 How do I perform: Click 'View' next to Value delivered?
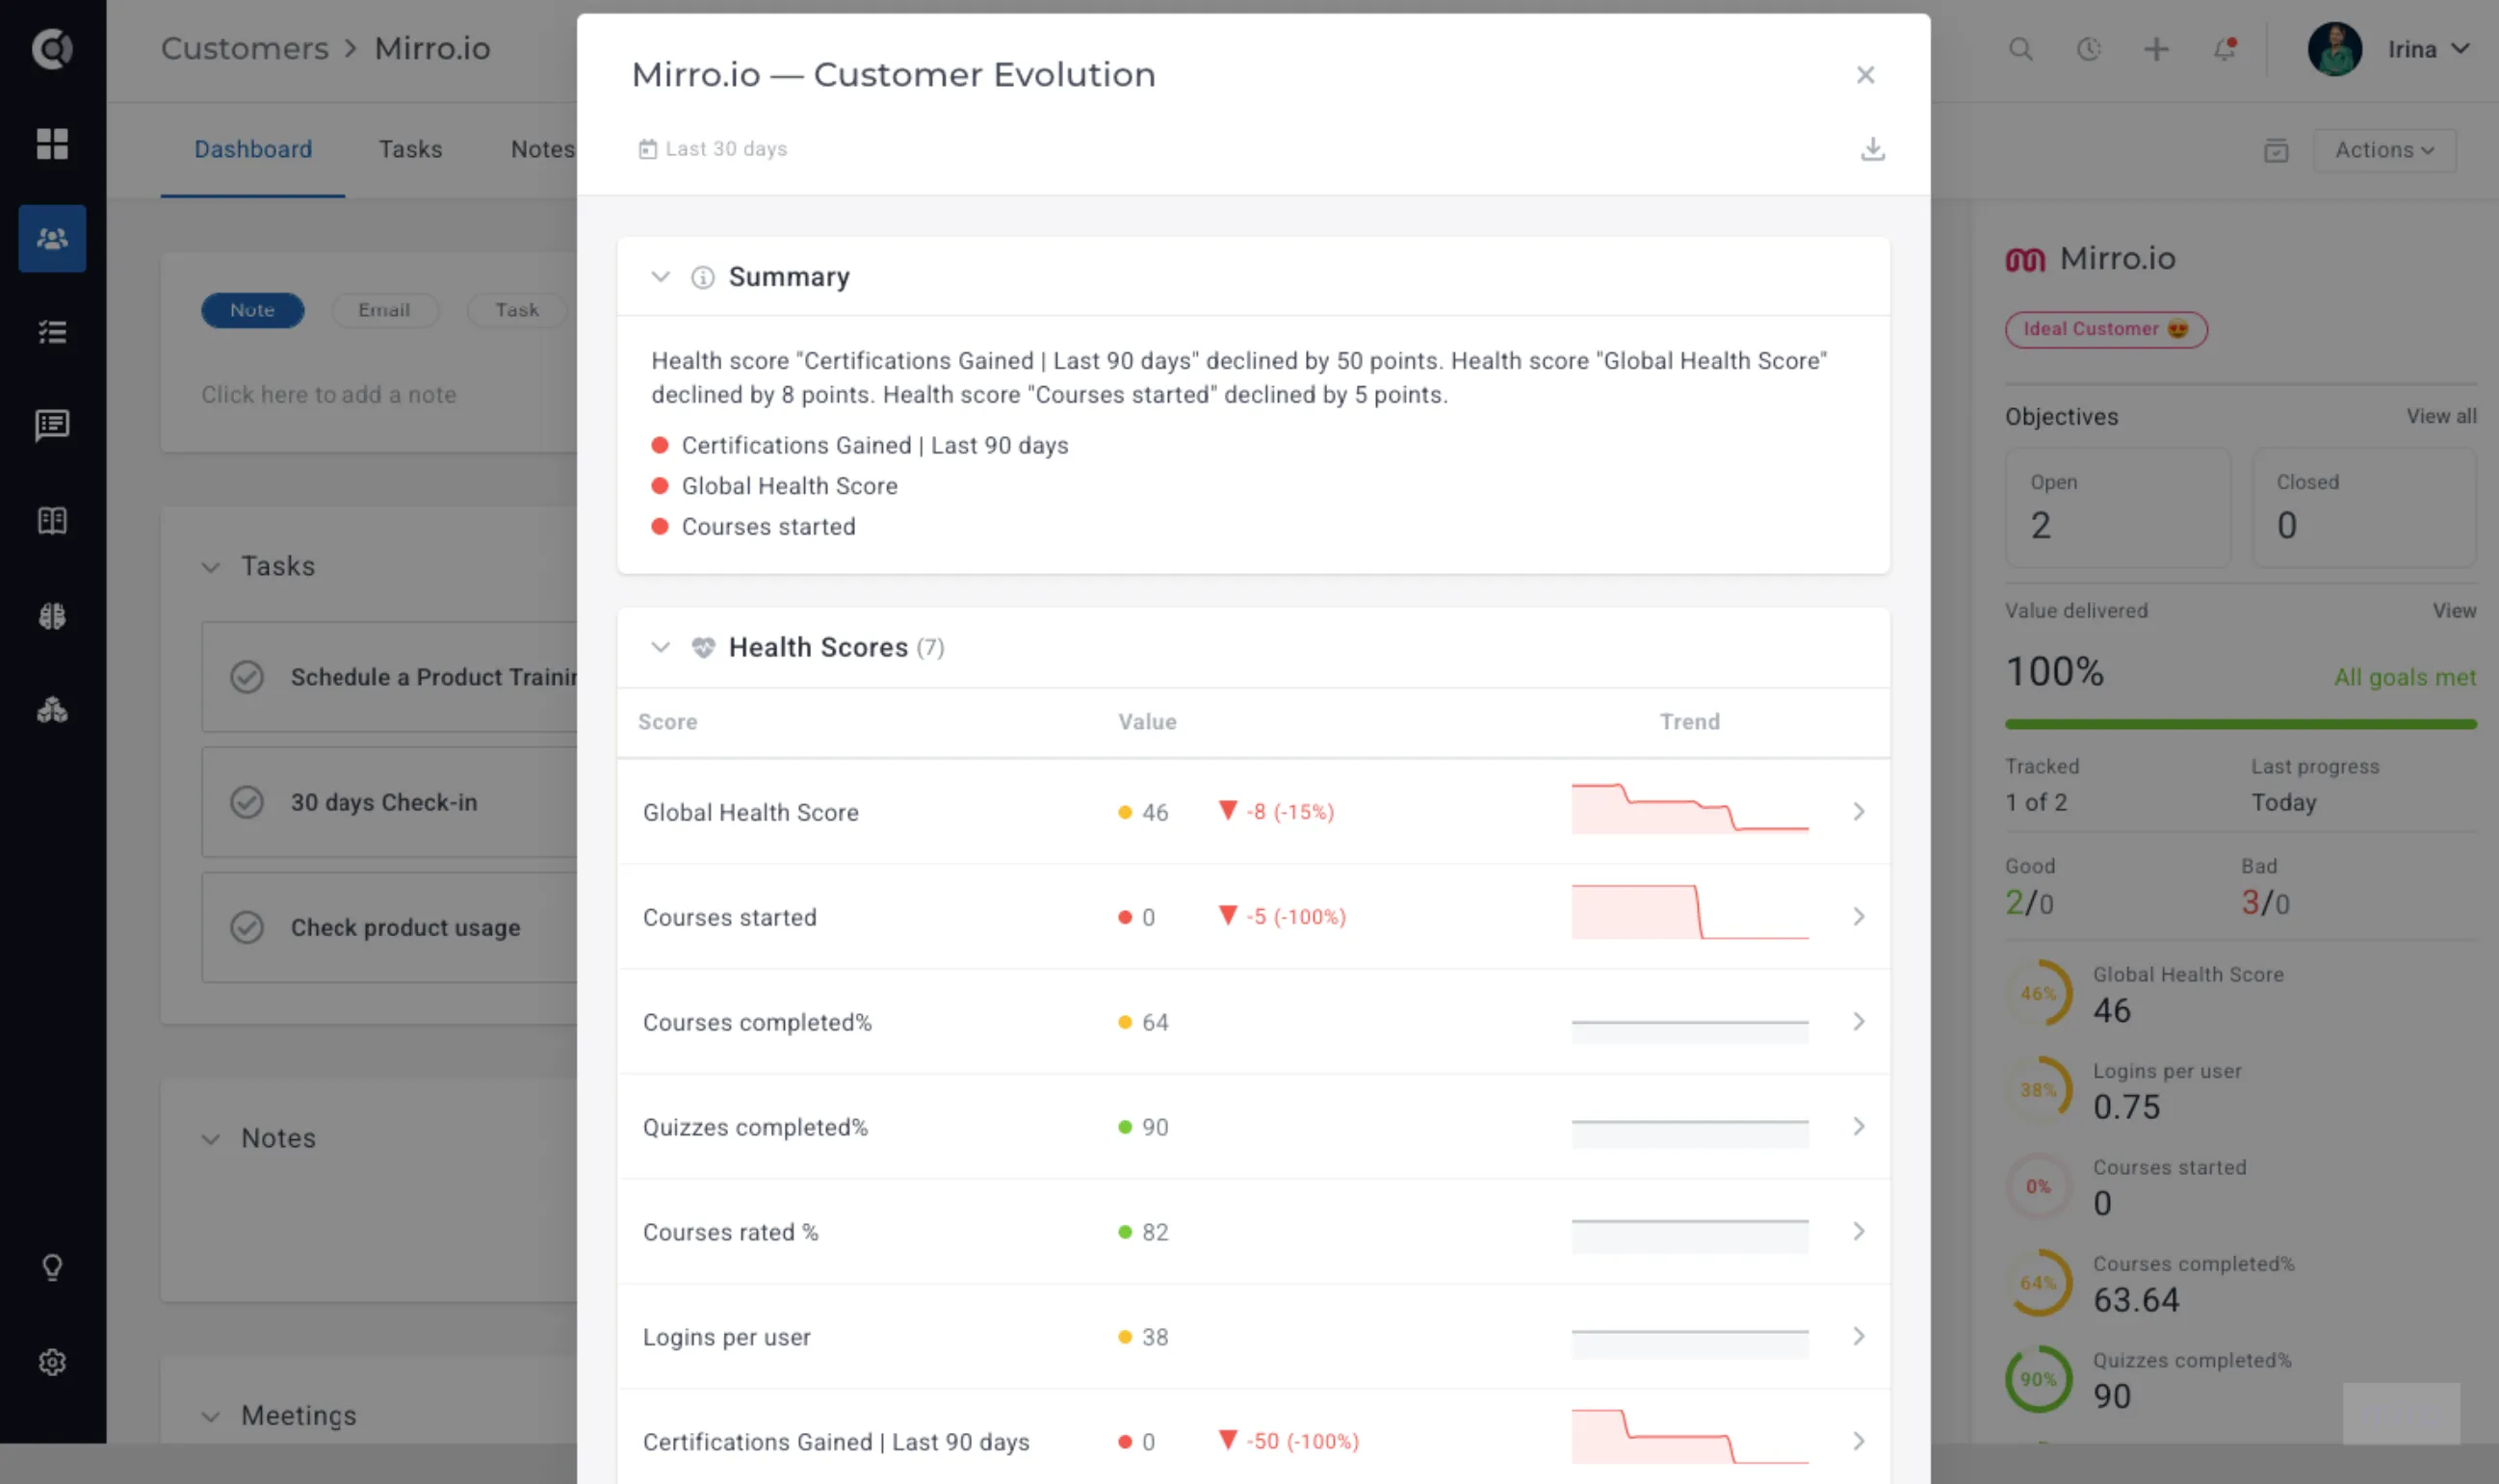(x=2453, y=610)
